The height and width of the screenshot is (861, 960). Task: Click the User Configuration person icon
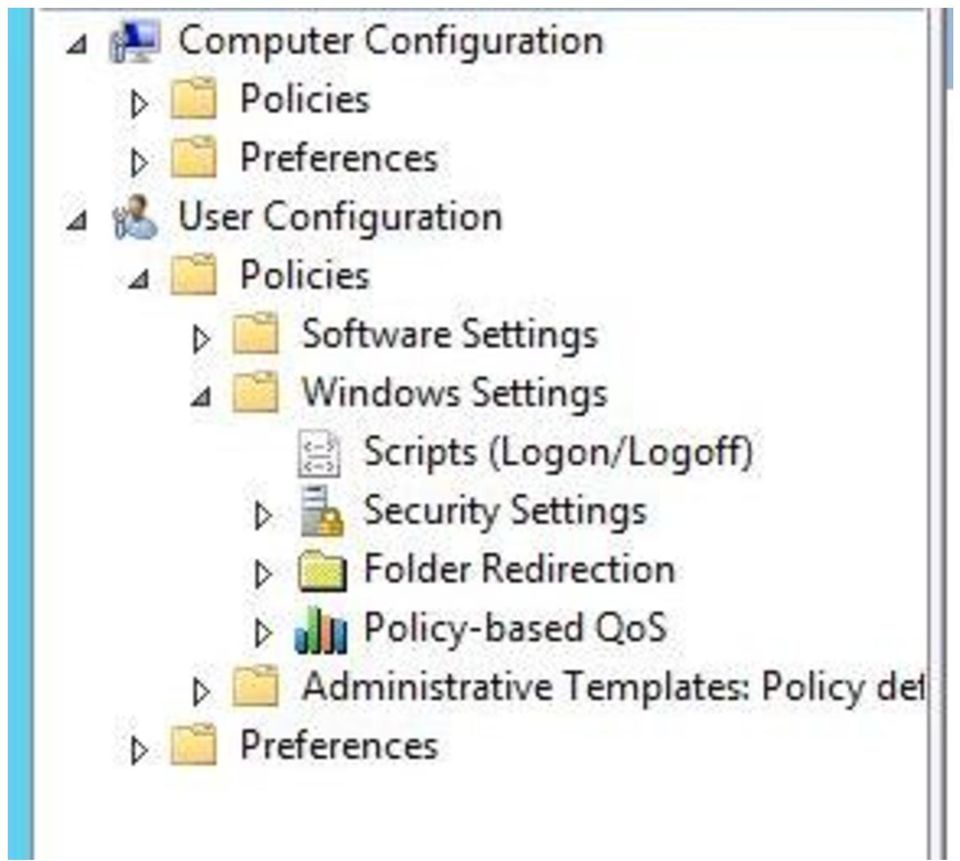[135, 217]
